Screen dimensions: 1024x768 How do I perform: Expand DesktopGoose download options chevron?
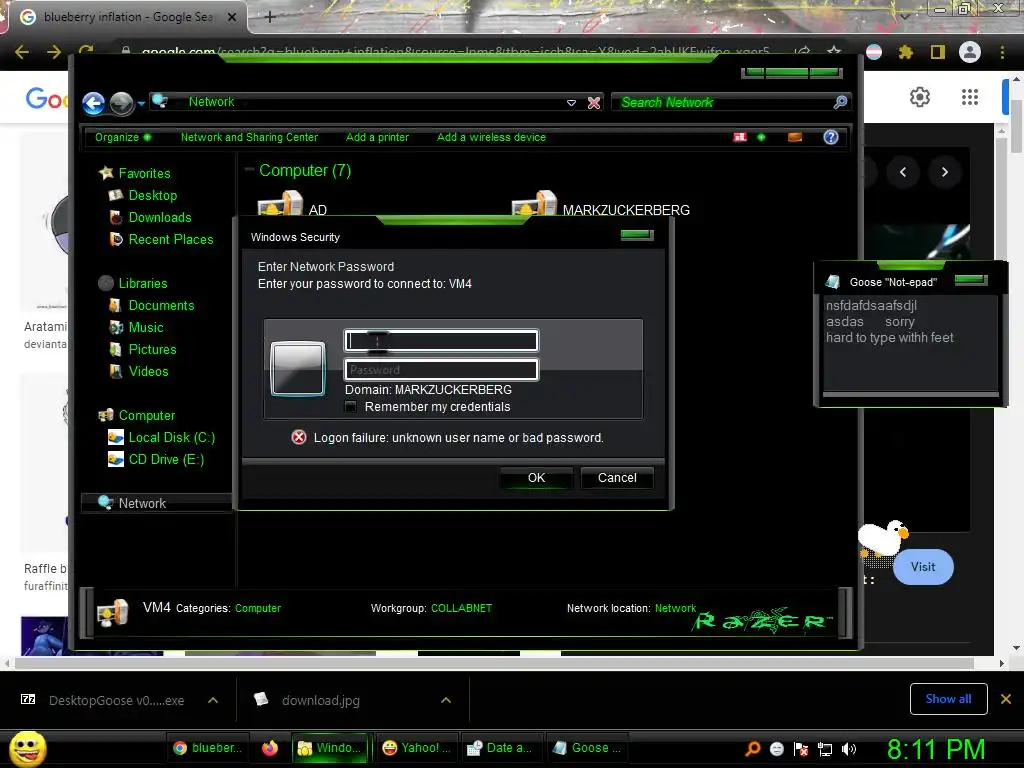(213, 700)
